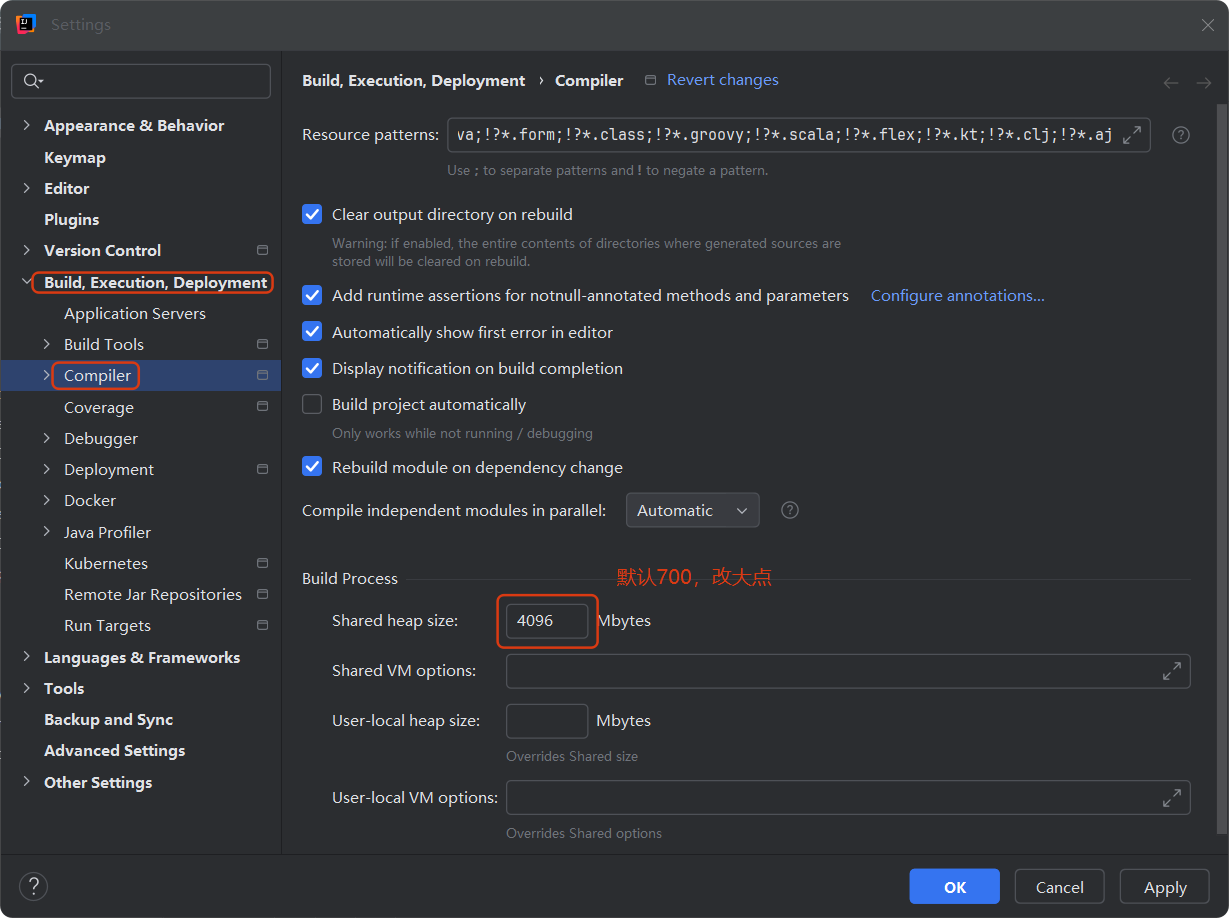Click the back navigation arrow

click(1171, 83)
